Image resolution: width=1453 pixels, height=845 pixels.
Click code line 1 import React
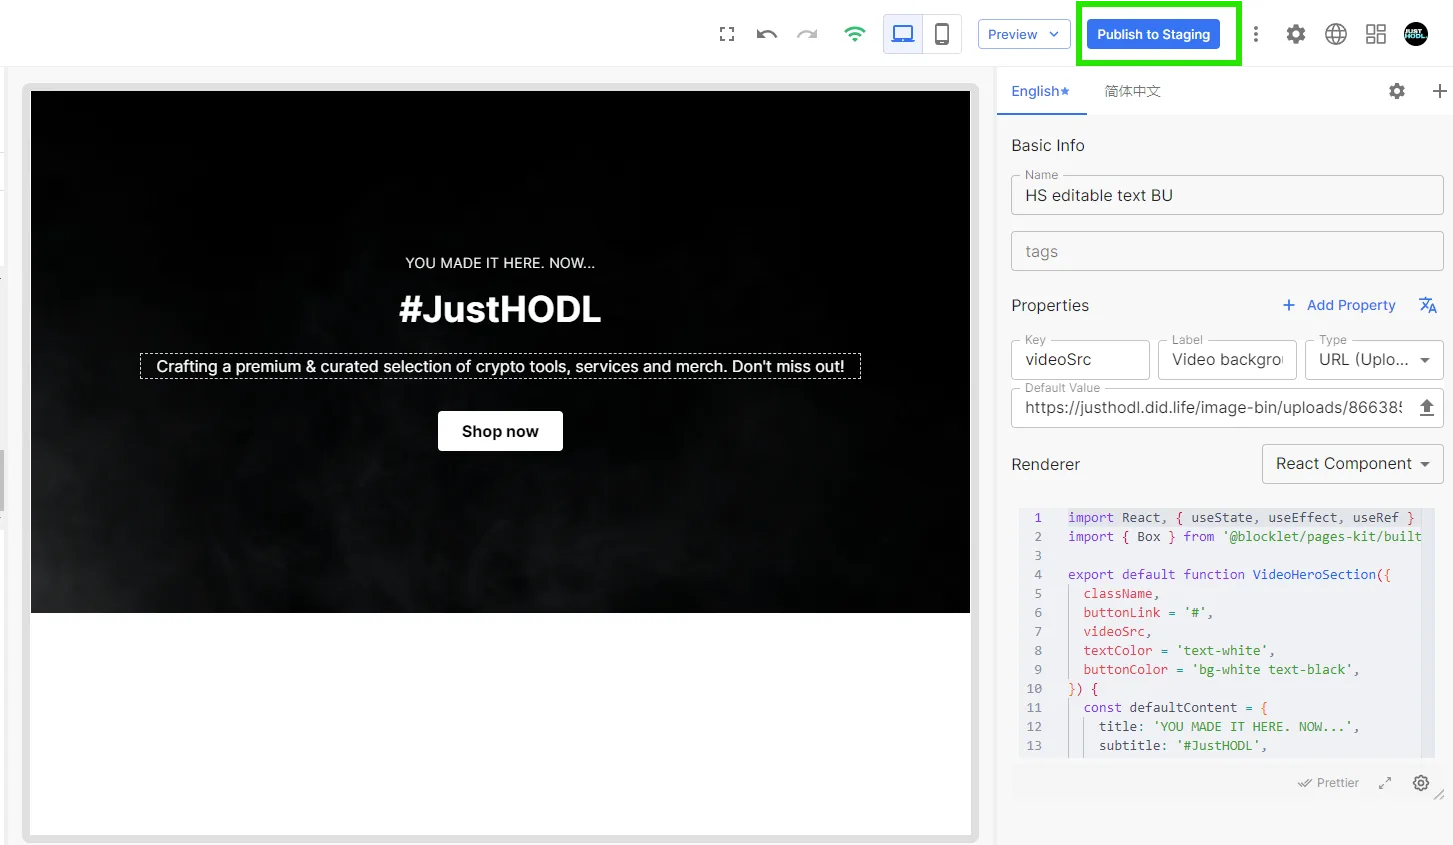click(1241, 517)
